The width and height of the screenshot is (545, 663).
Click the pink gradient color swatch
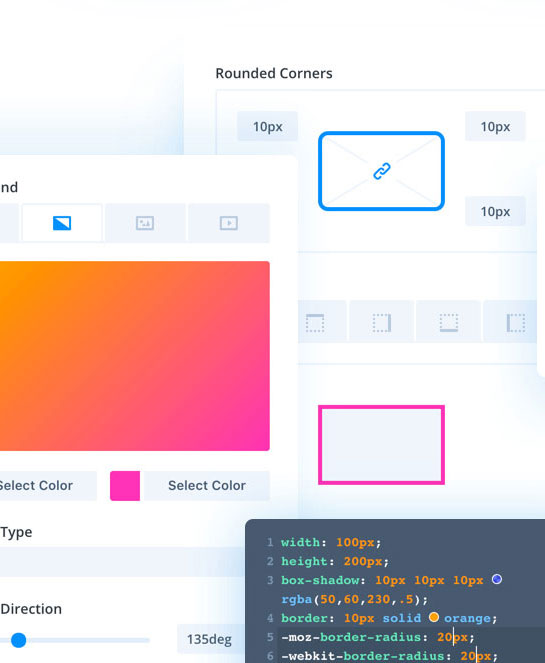(125, 486)
